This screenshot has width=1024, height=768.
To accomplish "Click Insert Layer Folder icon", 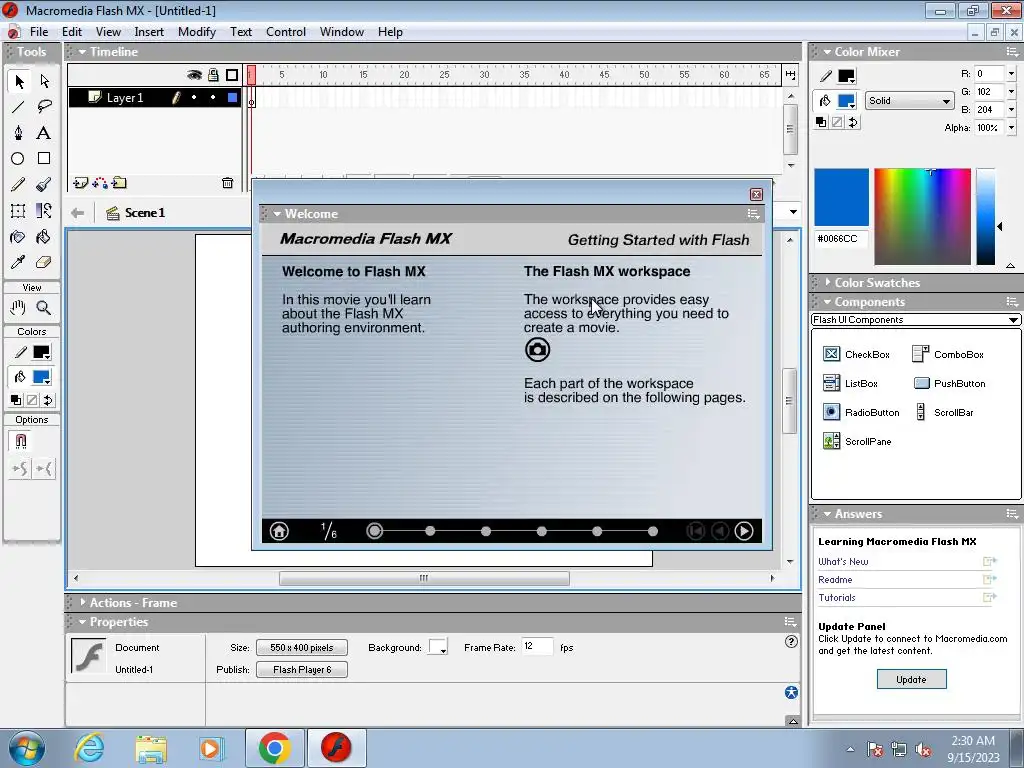I will [119, 183].
